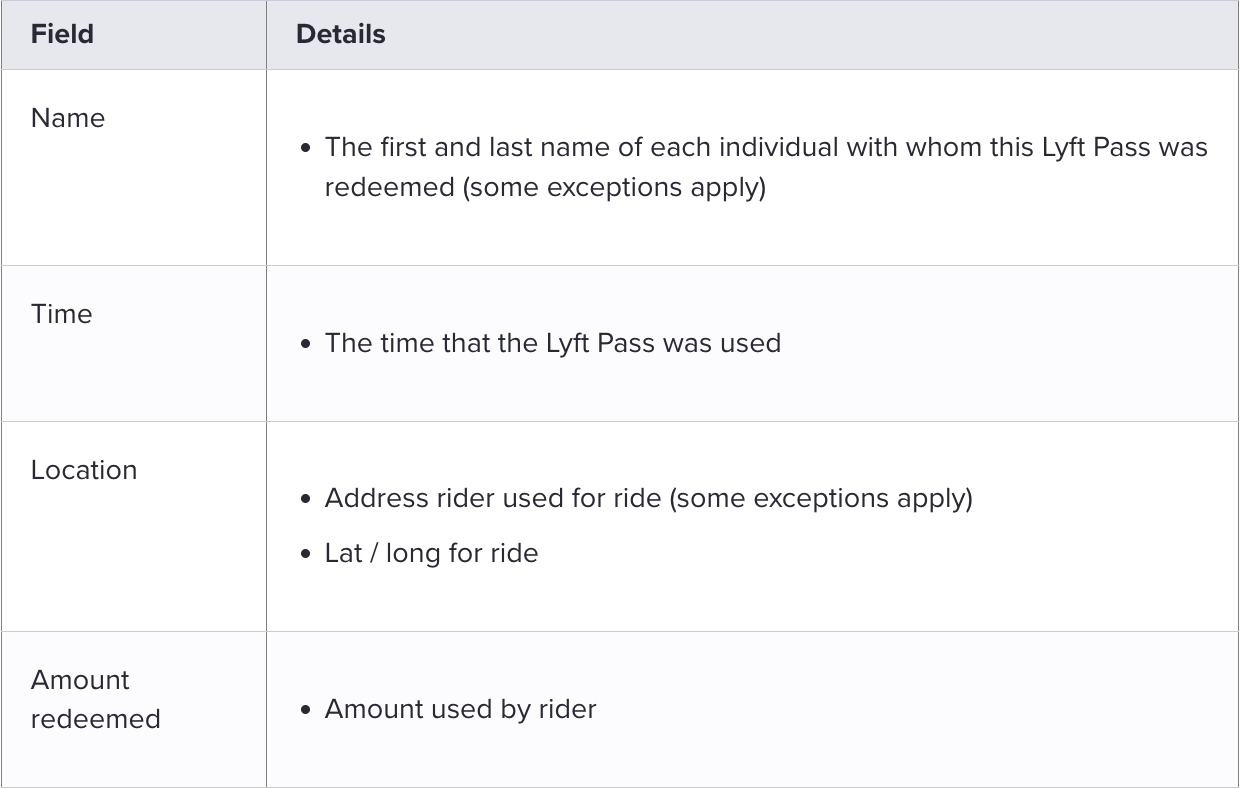This screenshot has width=1240, height=788.
Task: Click "The time that the Lyft Pass was used"
Action: point(552,343)
